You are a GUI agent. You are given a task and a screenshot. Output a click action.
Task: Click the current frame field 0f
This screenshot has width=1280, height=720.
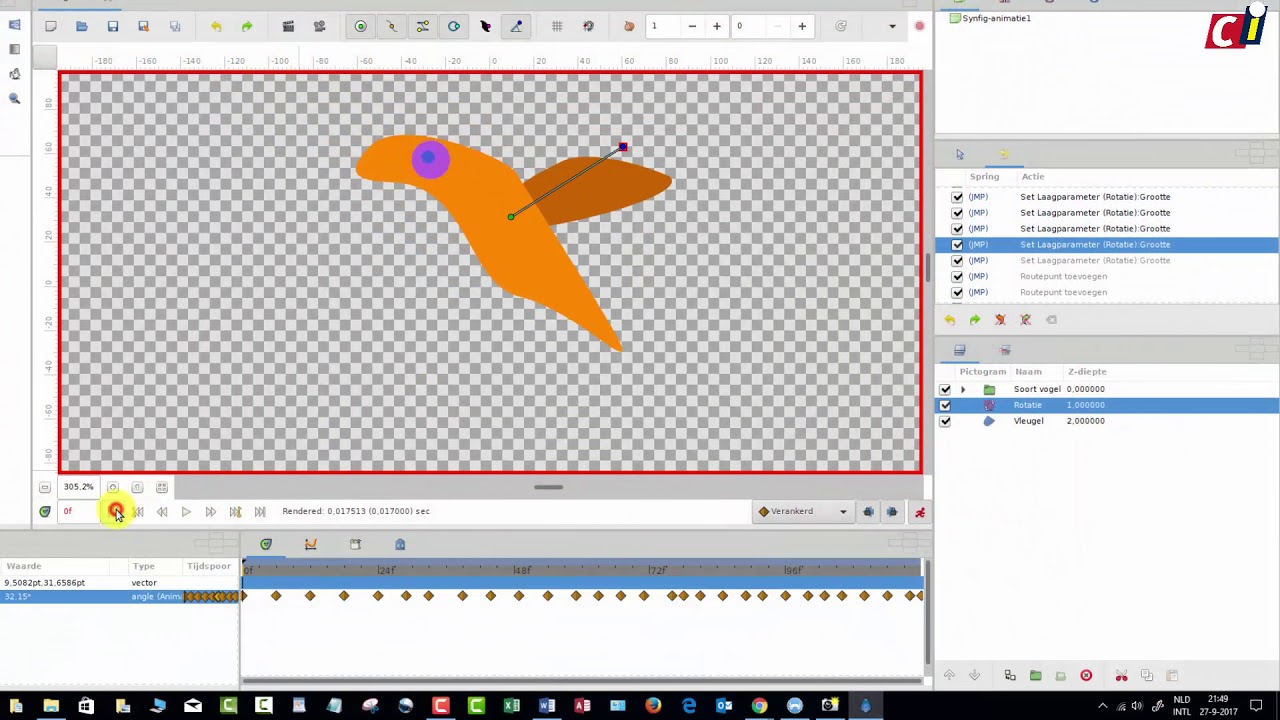tap(80, 511)
